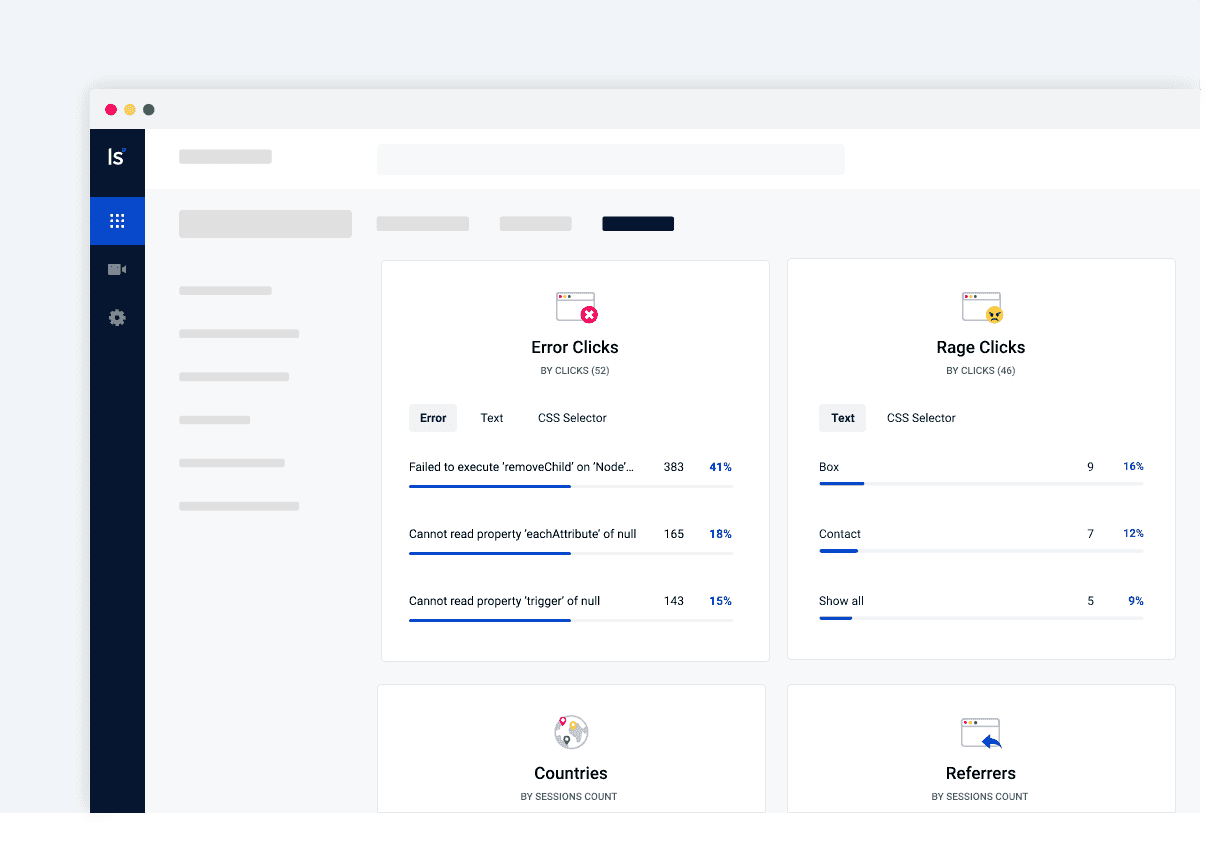Click 'BY CLICKS (46)' subtitle
1231x843 pixels.
981,371
